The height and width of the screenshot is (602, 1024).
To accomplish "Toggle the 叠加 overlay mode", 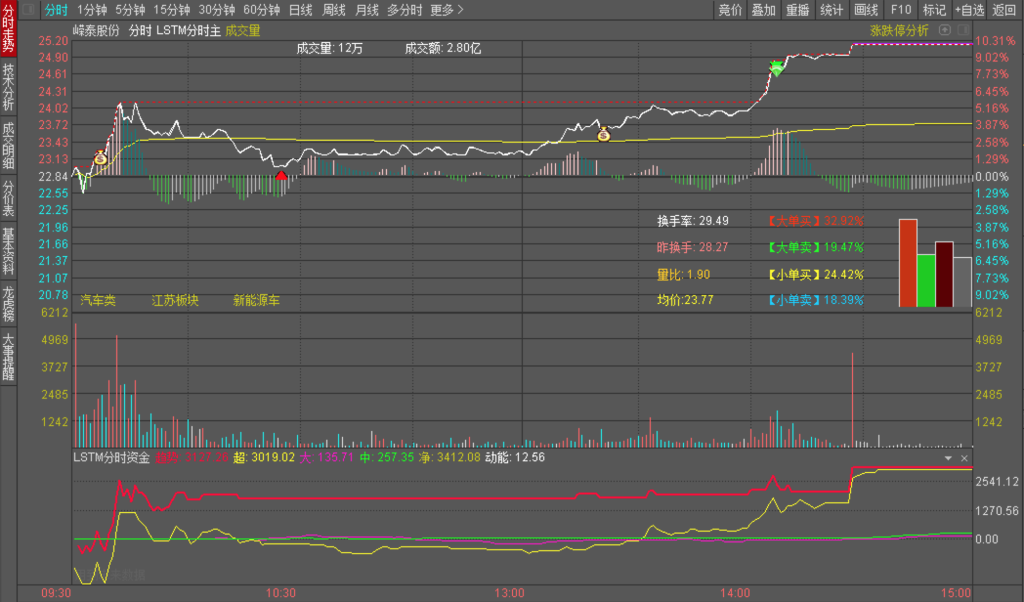I will point(763,10).
